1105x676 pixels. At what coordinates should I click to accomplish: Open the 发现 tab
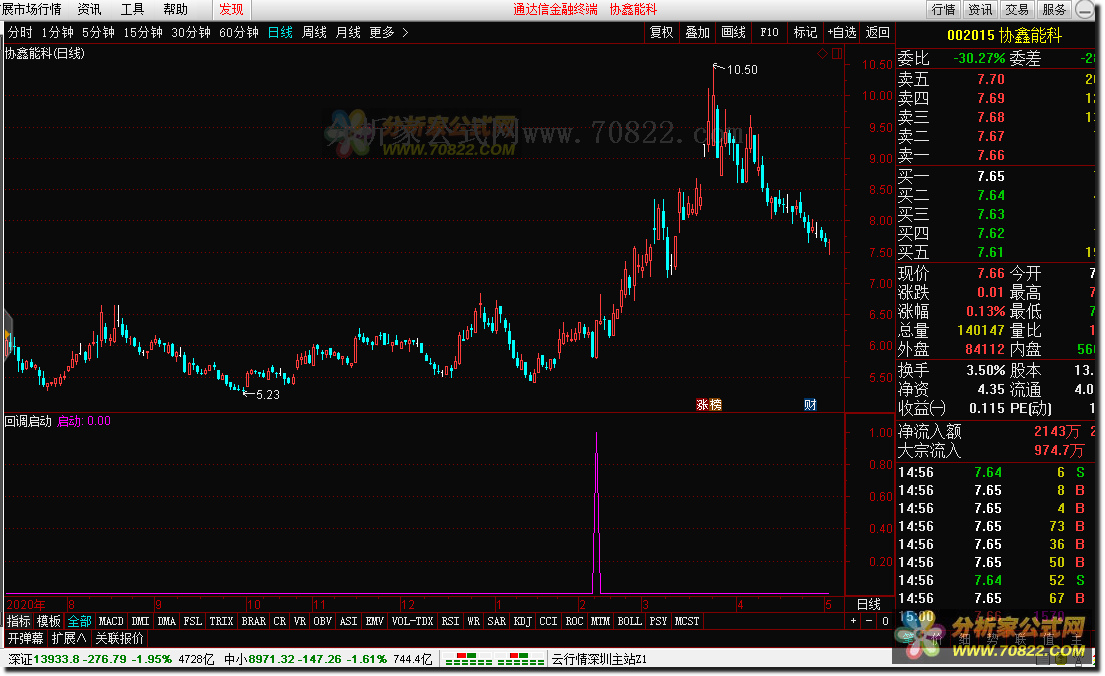tap(231, 9)
